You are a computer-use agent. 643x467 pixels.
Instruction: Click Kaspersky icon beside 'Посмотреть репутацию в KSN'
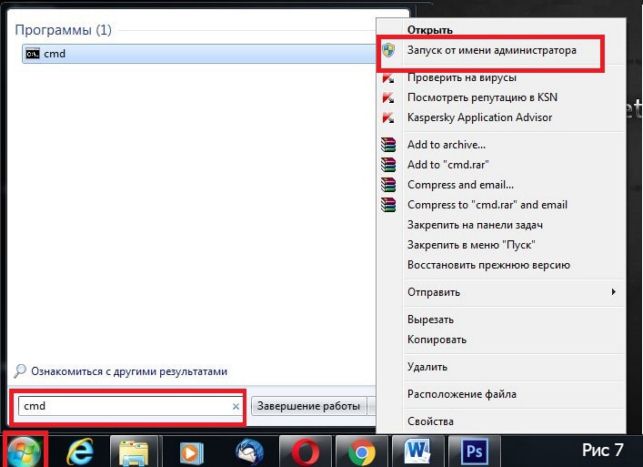[388, 98]
